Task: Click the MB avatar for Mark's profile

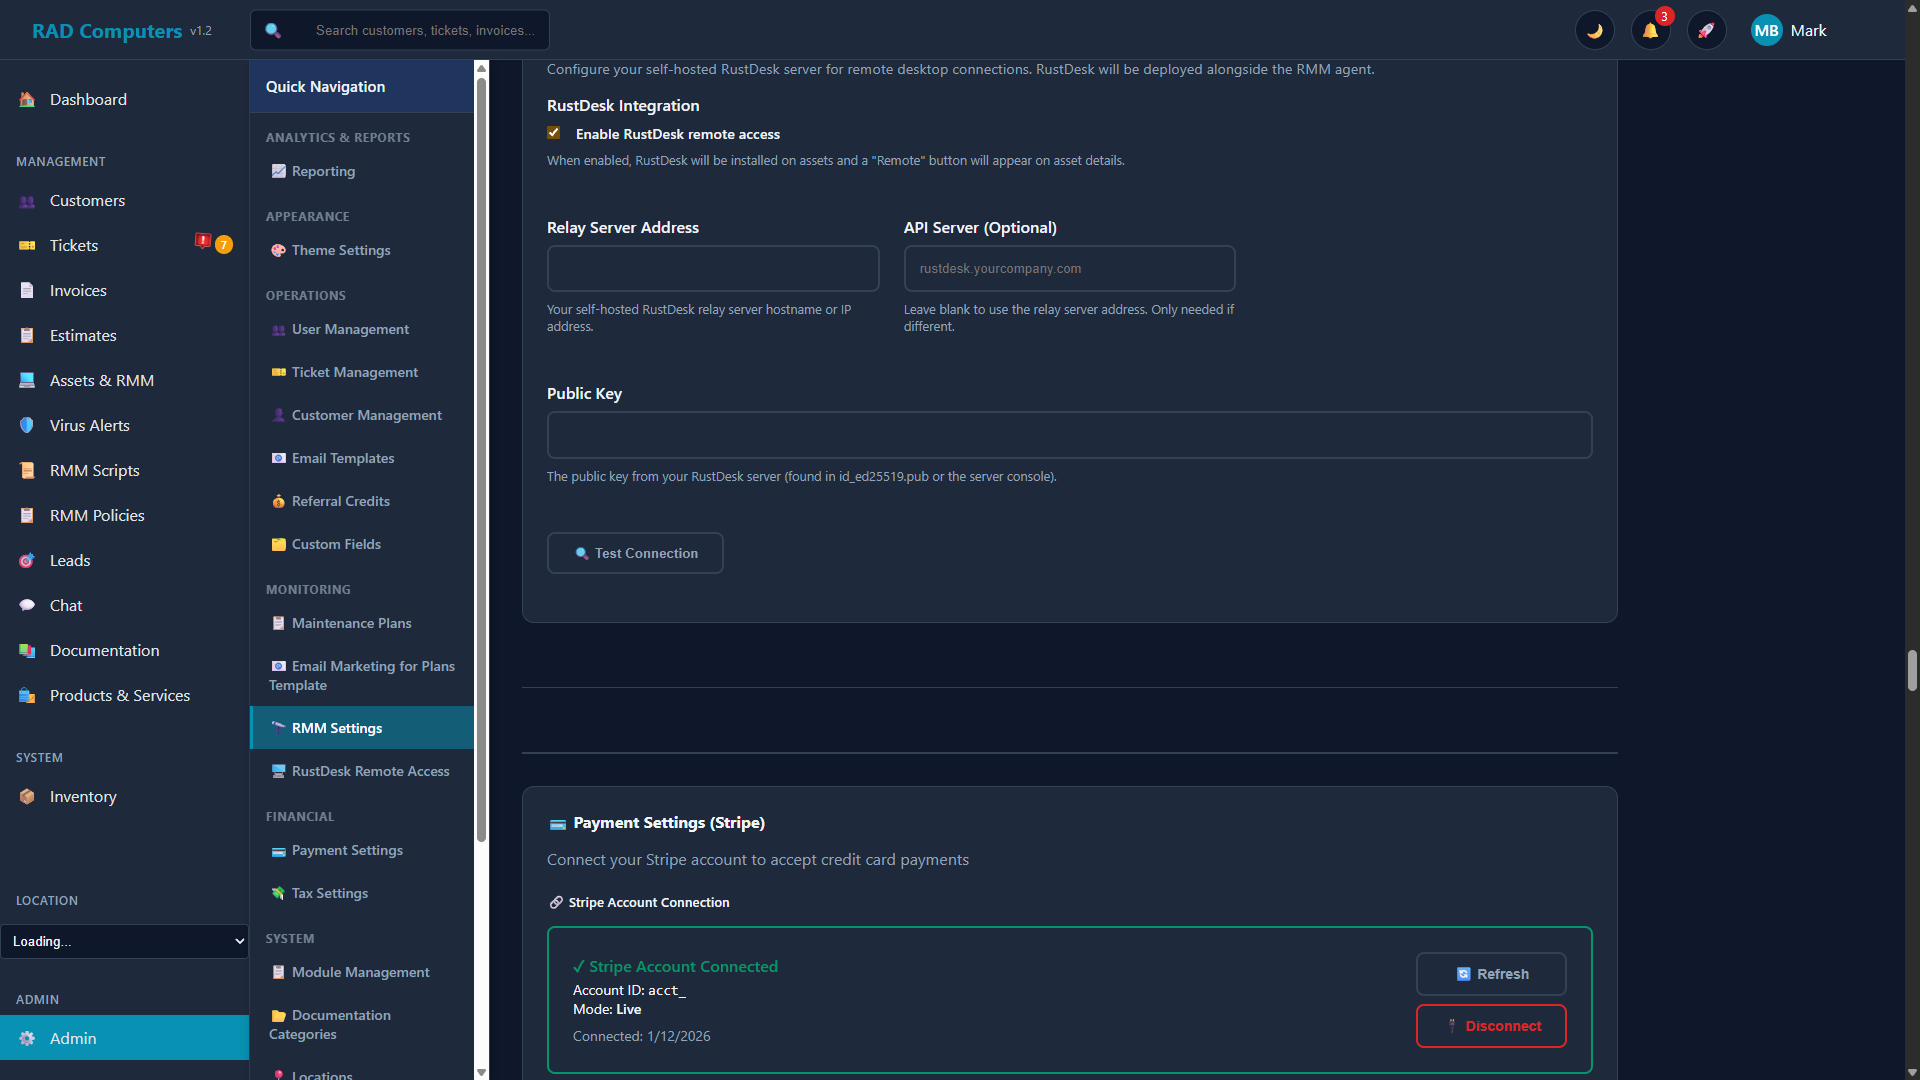Action: [1766, 30]
